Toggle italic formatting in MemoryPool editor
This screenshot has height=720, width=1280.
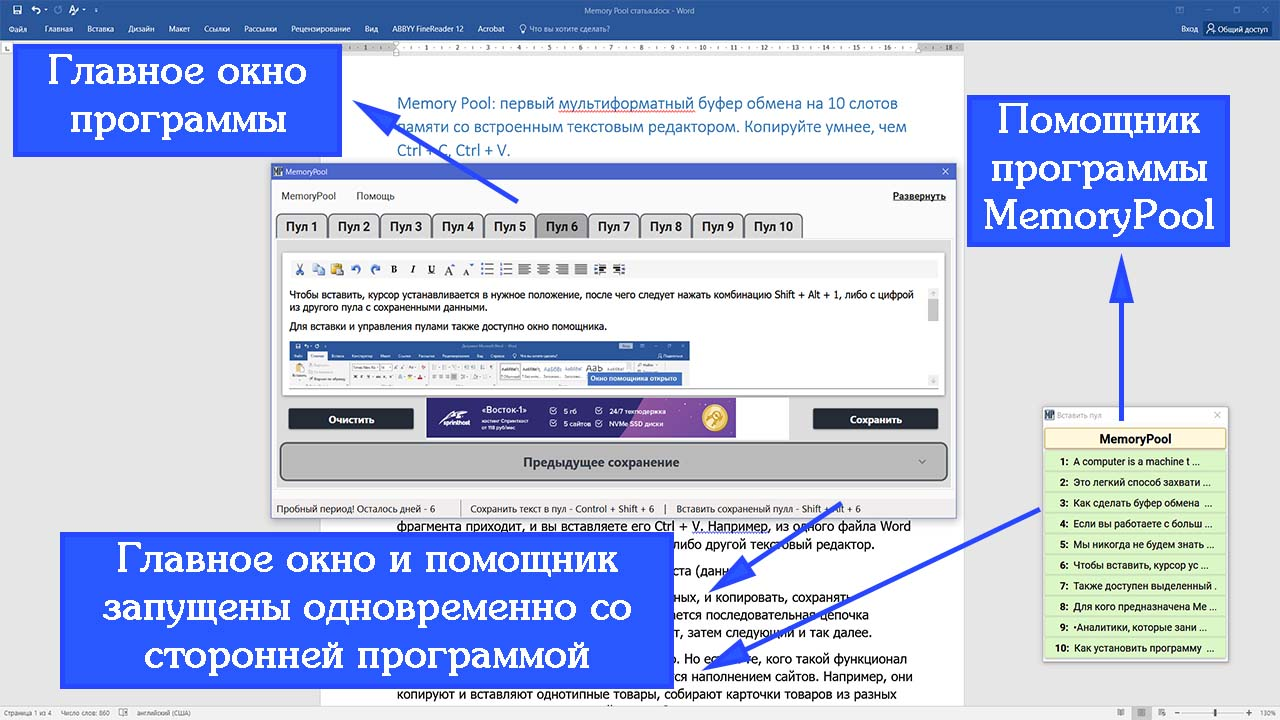412,268
